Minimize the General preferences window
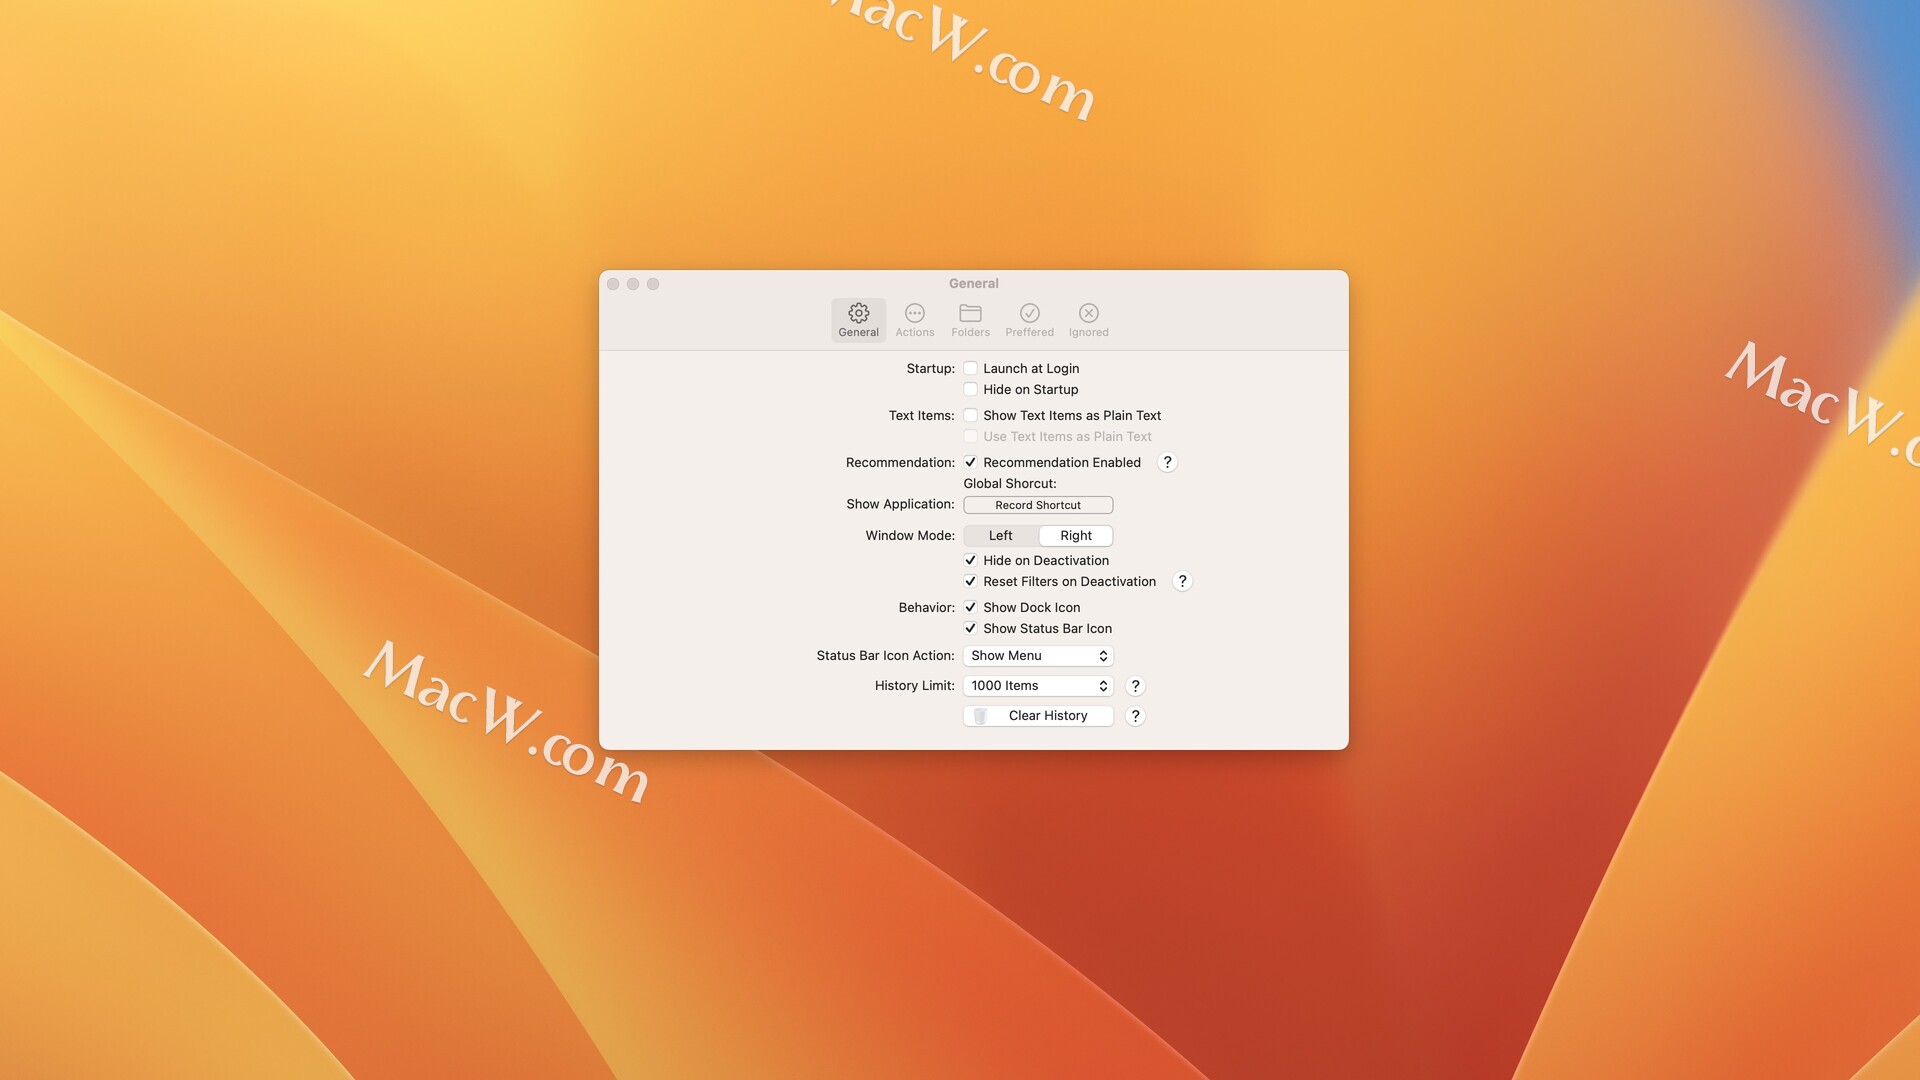Screen dimensions: 1920x1080 click(x=633, y=284)
